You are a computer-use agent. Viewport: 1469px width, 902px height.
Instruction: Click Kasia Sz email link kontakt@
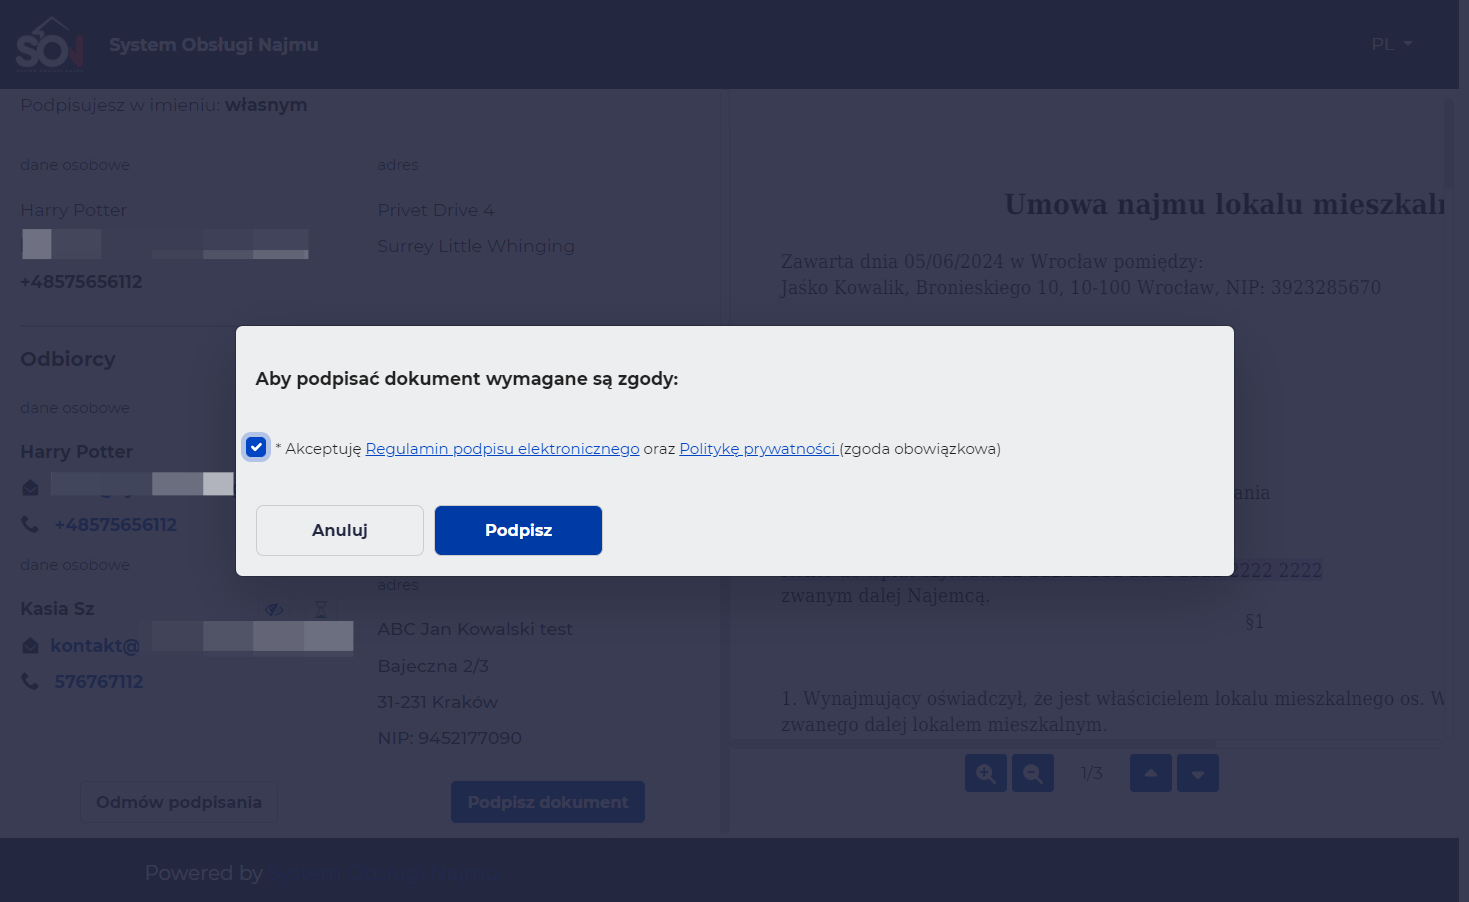[95, 646]
